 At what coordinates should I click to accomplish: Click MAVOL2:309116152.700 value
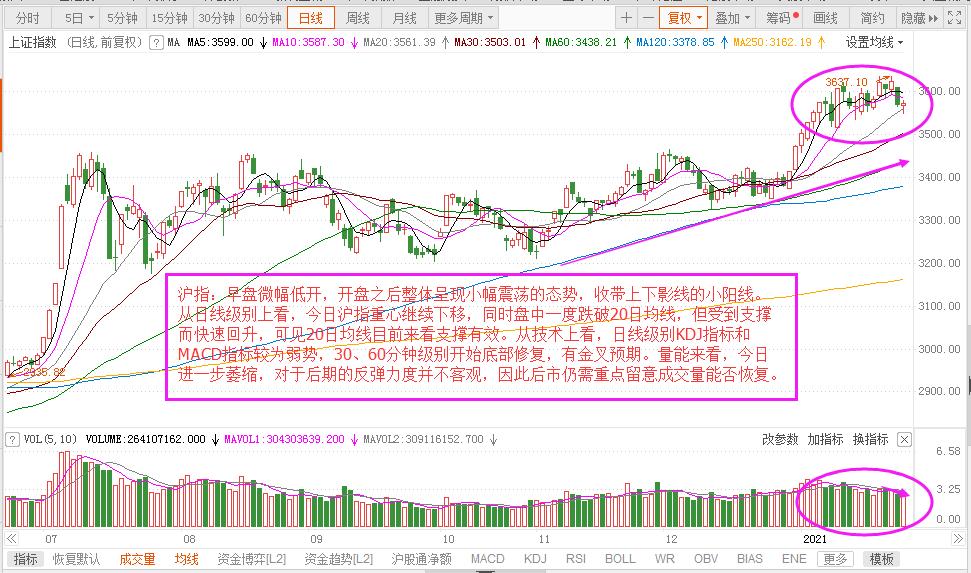424,439
